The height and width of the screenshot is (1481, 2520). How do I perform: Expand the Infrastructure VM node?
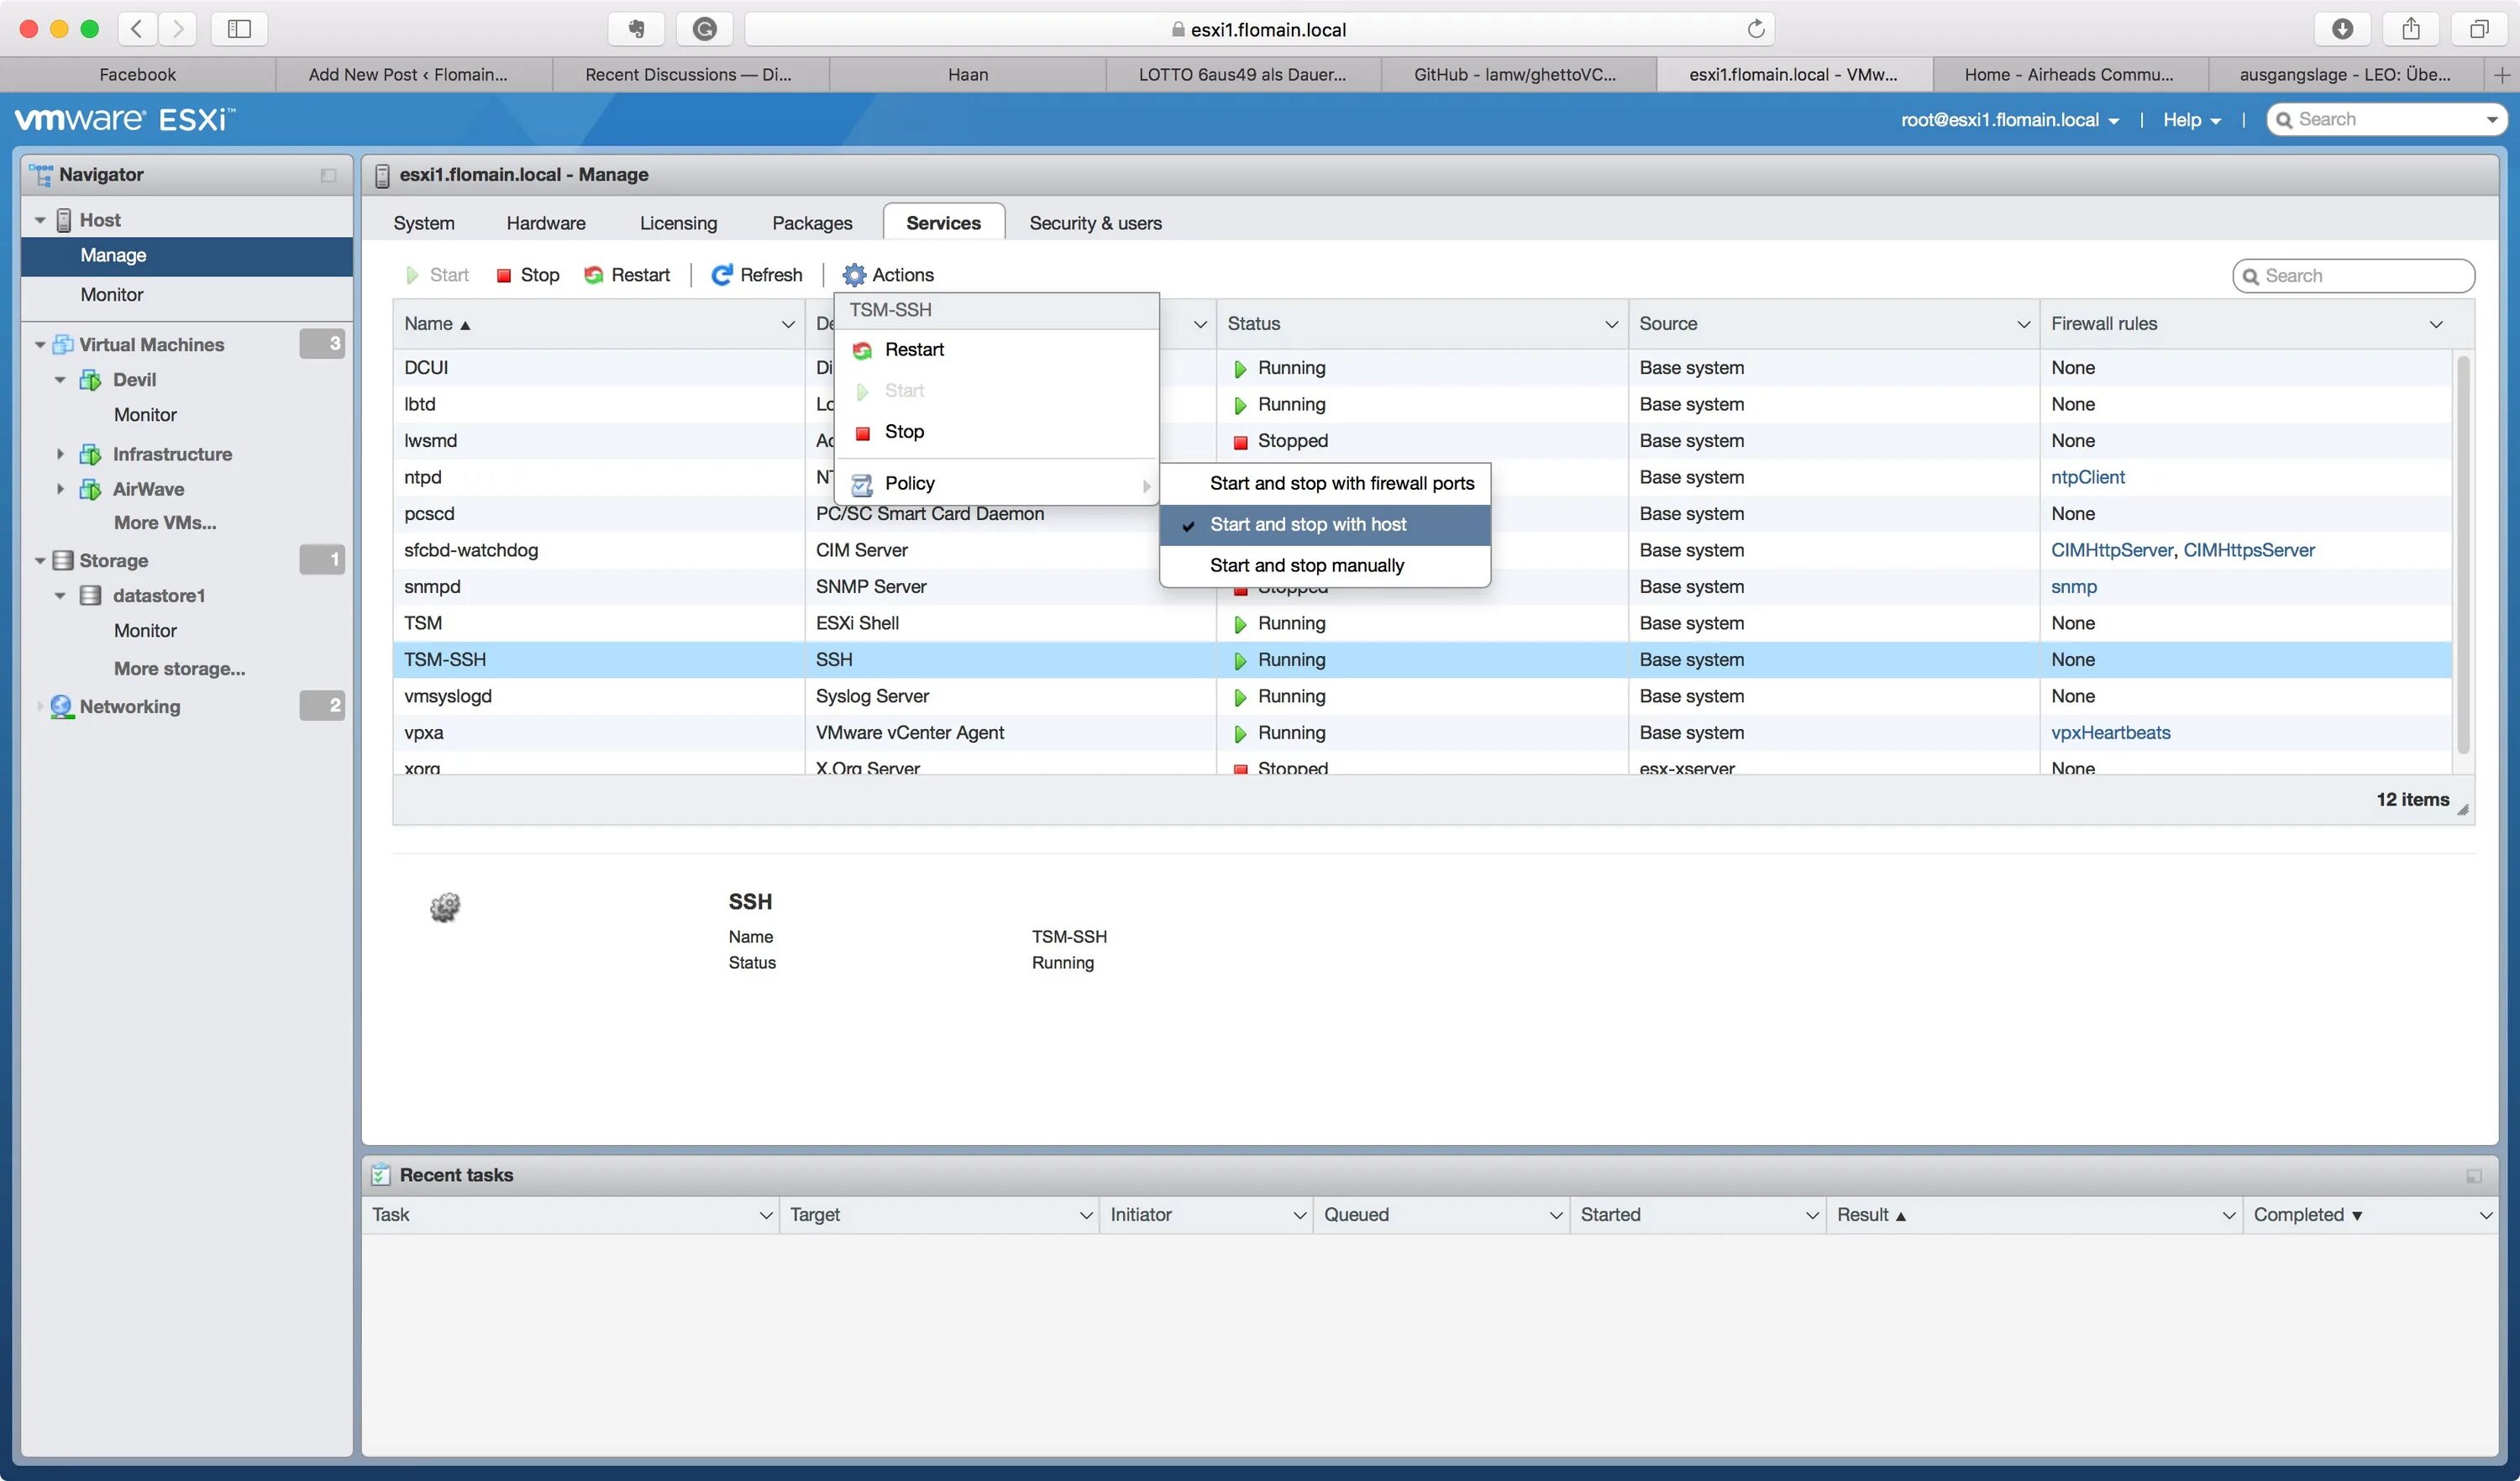60,454
